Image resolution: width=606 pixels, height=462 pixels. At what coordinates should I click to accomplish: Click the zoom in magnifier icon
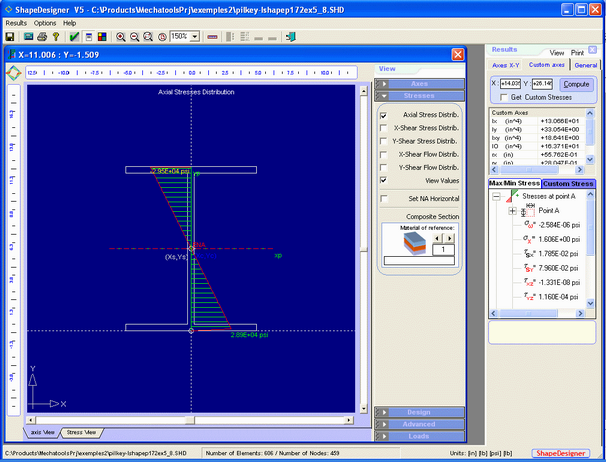click(121, 37)
